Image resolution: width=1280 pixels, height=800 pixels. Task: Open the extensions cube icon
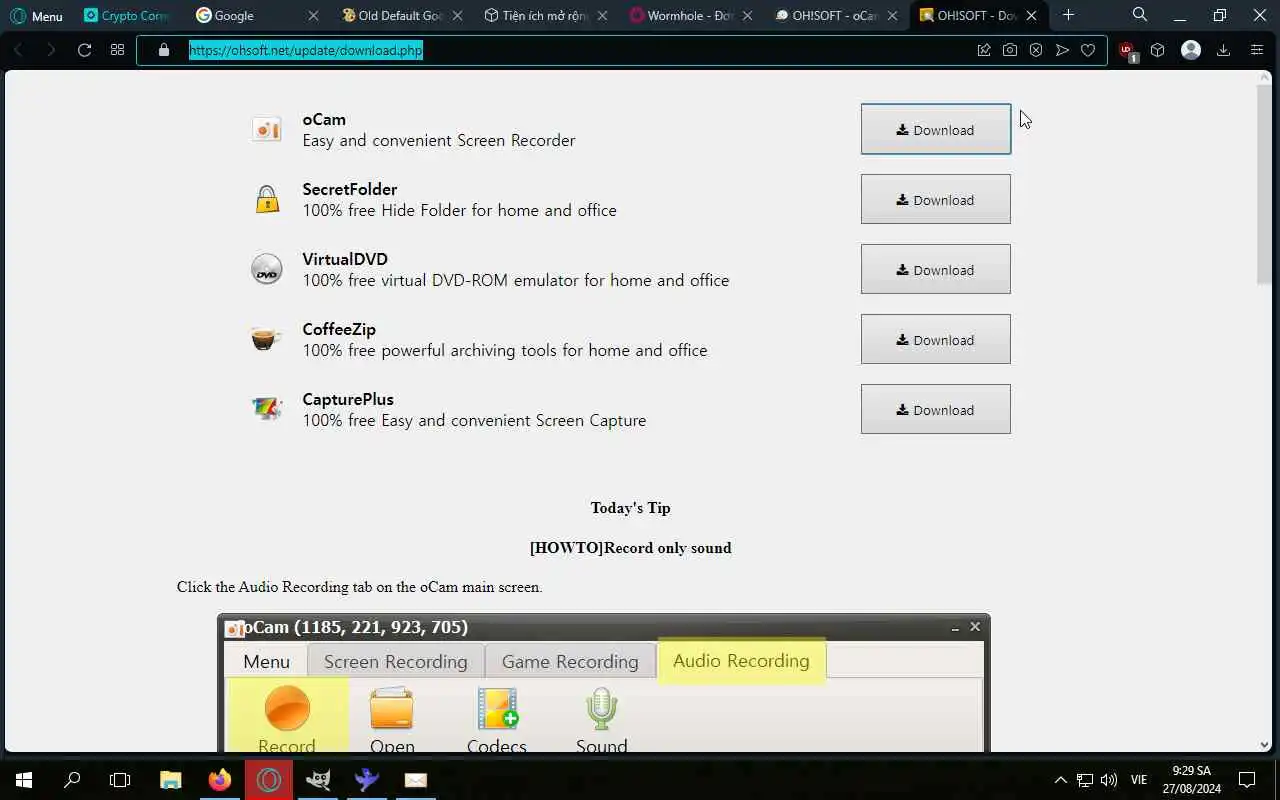click(1157, 50)
